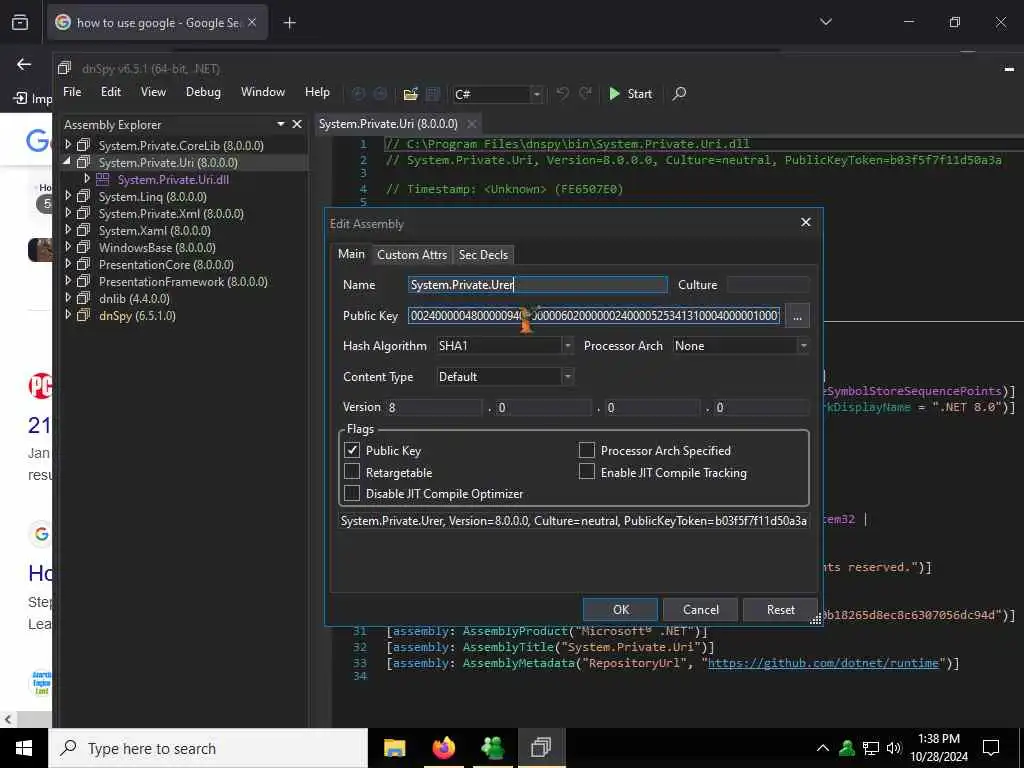Click the navigate forward toolbar icon
Screen dimensions: 1024x768
(x=380, y=94)
